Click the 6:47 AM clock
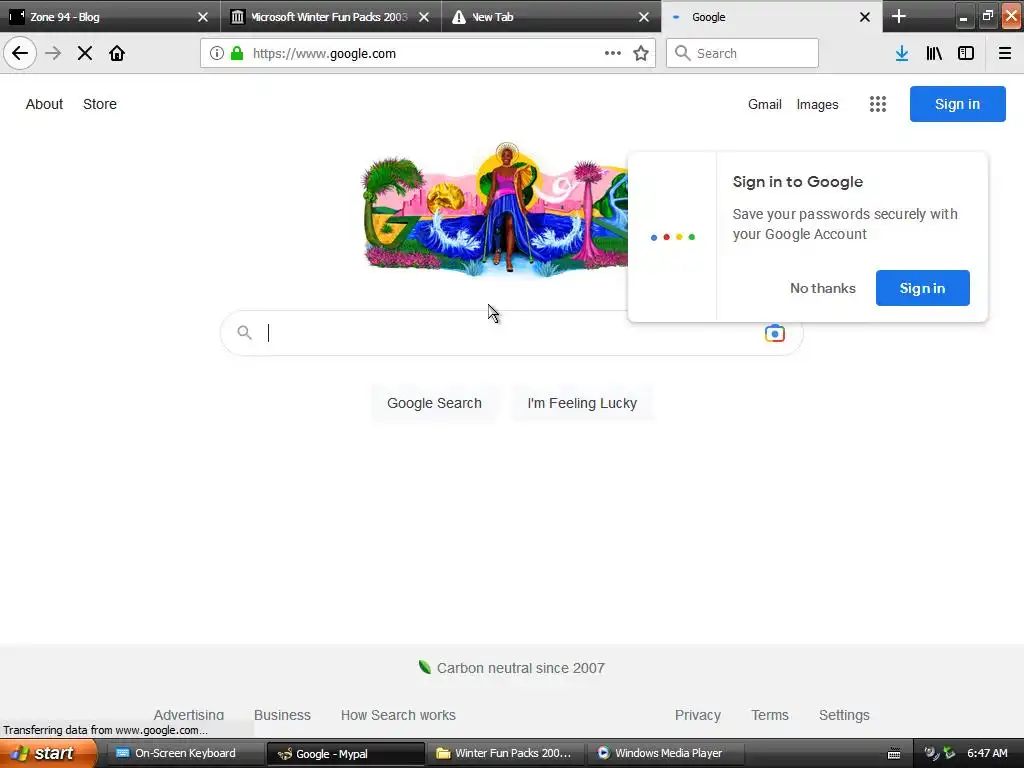The height and width of the screenshot is (768, 1024). click(x=987, y=753)
